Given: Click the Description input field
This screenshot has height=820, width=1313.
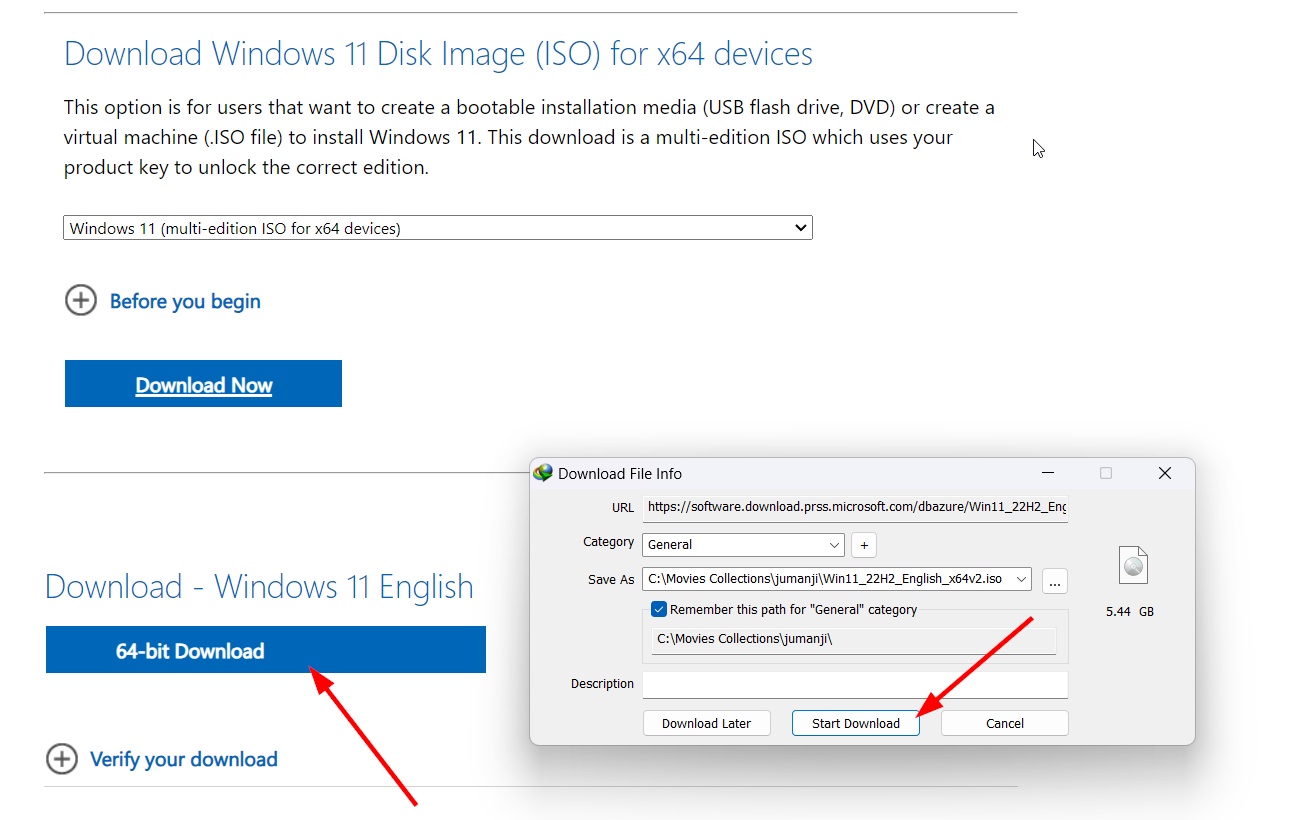Looking at the screenshot, I should [855, 684].
